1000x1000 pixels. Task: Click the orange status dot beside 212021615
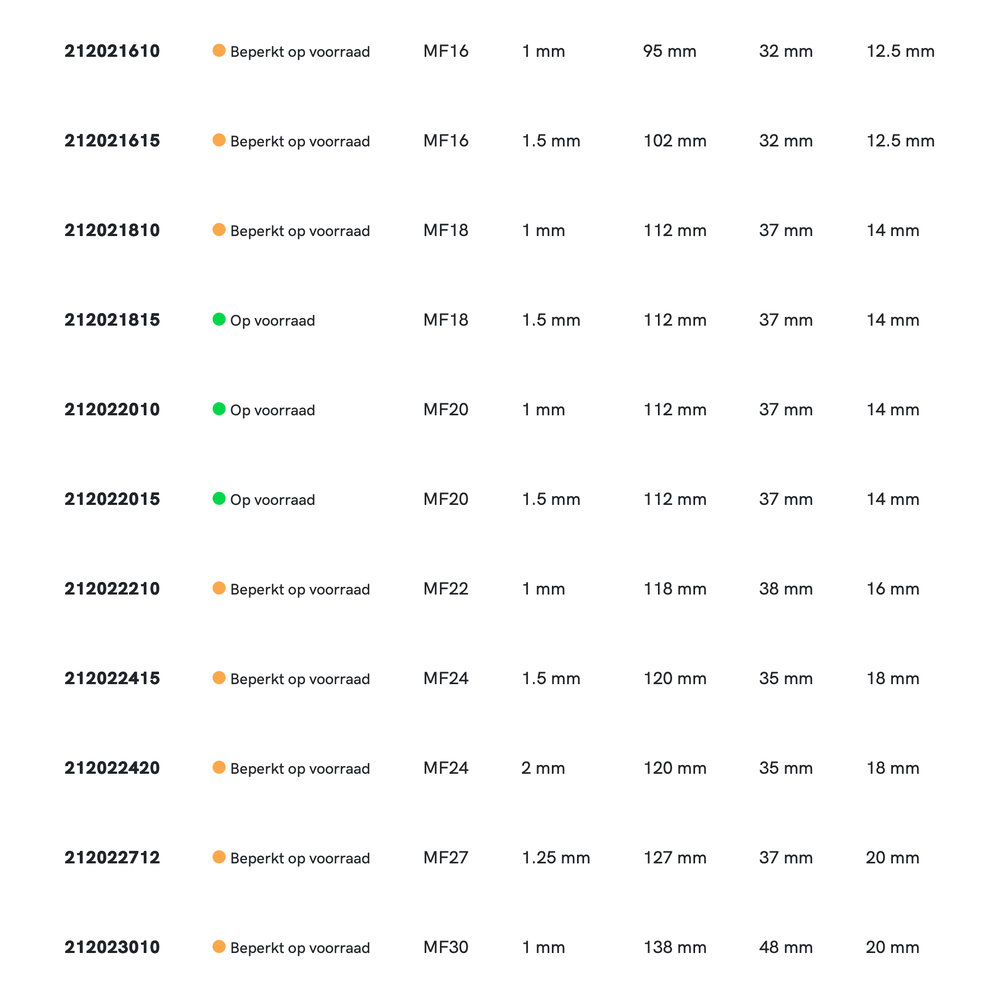(x=219, y=140)
